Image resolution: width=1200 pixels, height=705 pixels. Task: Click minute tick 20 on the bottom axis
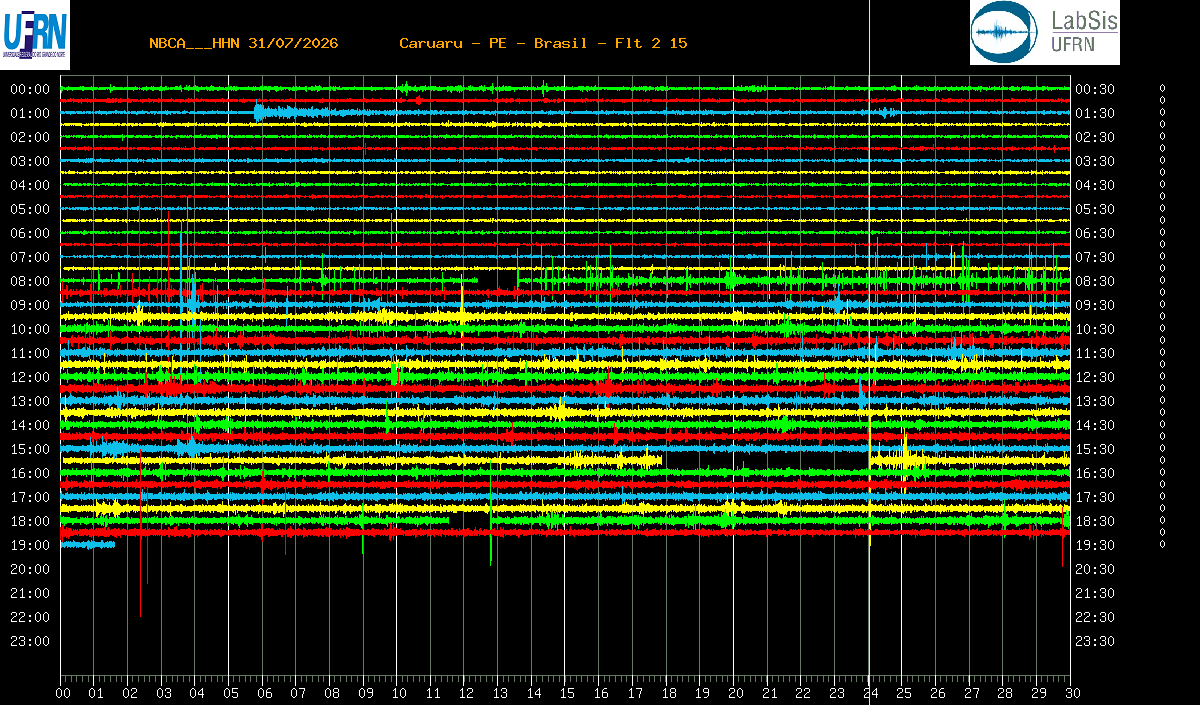coord(734,693)
